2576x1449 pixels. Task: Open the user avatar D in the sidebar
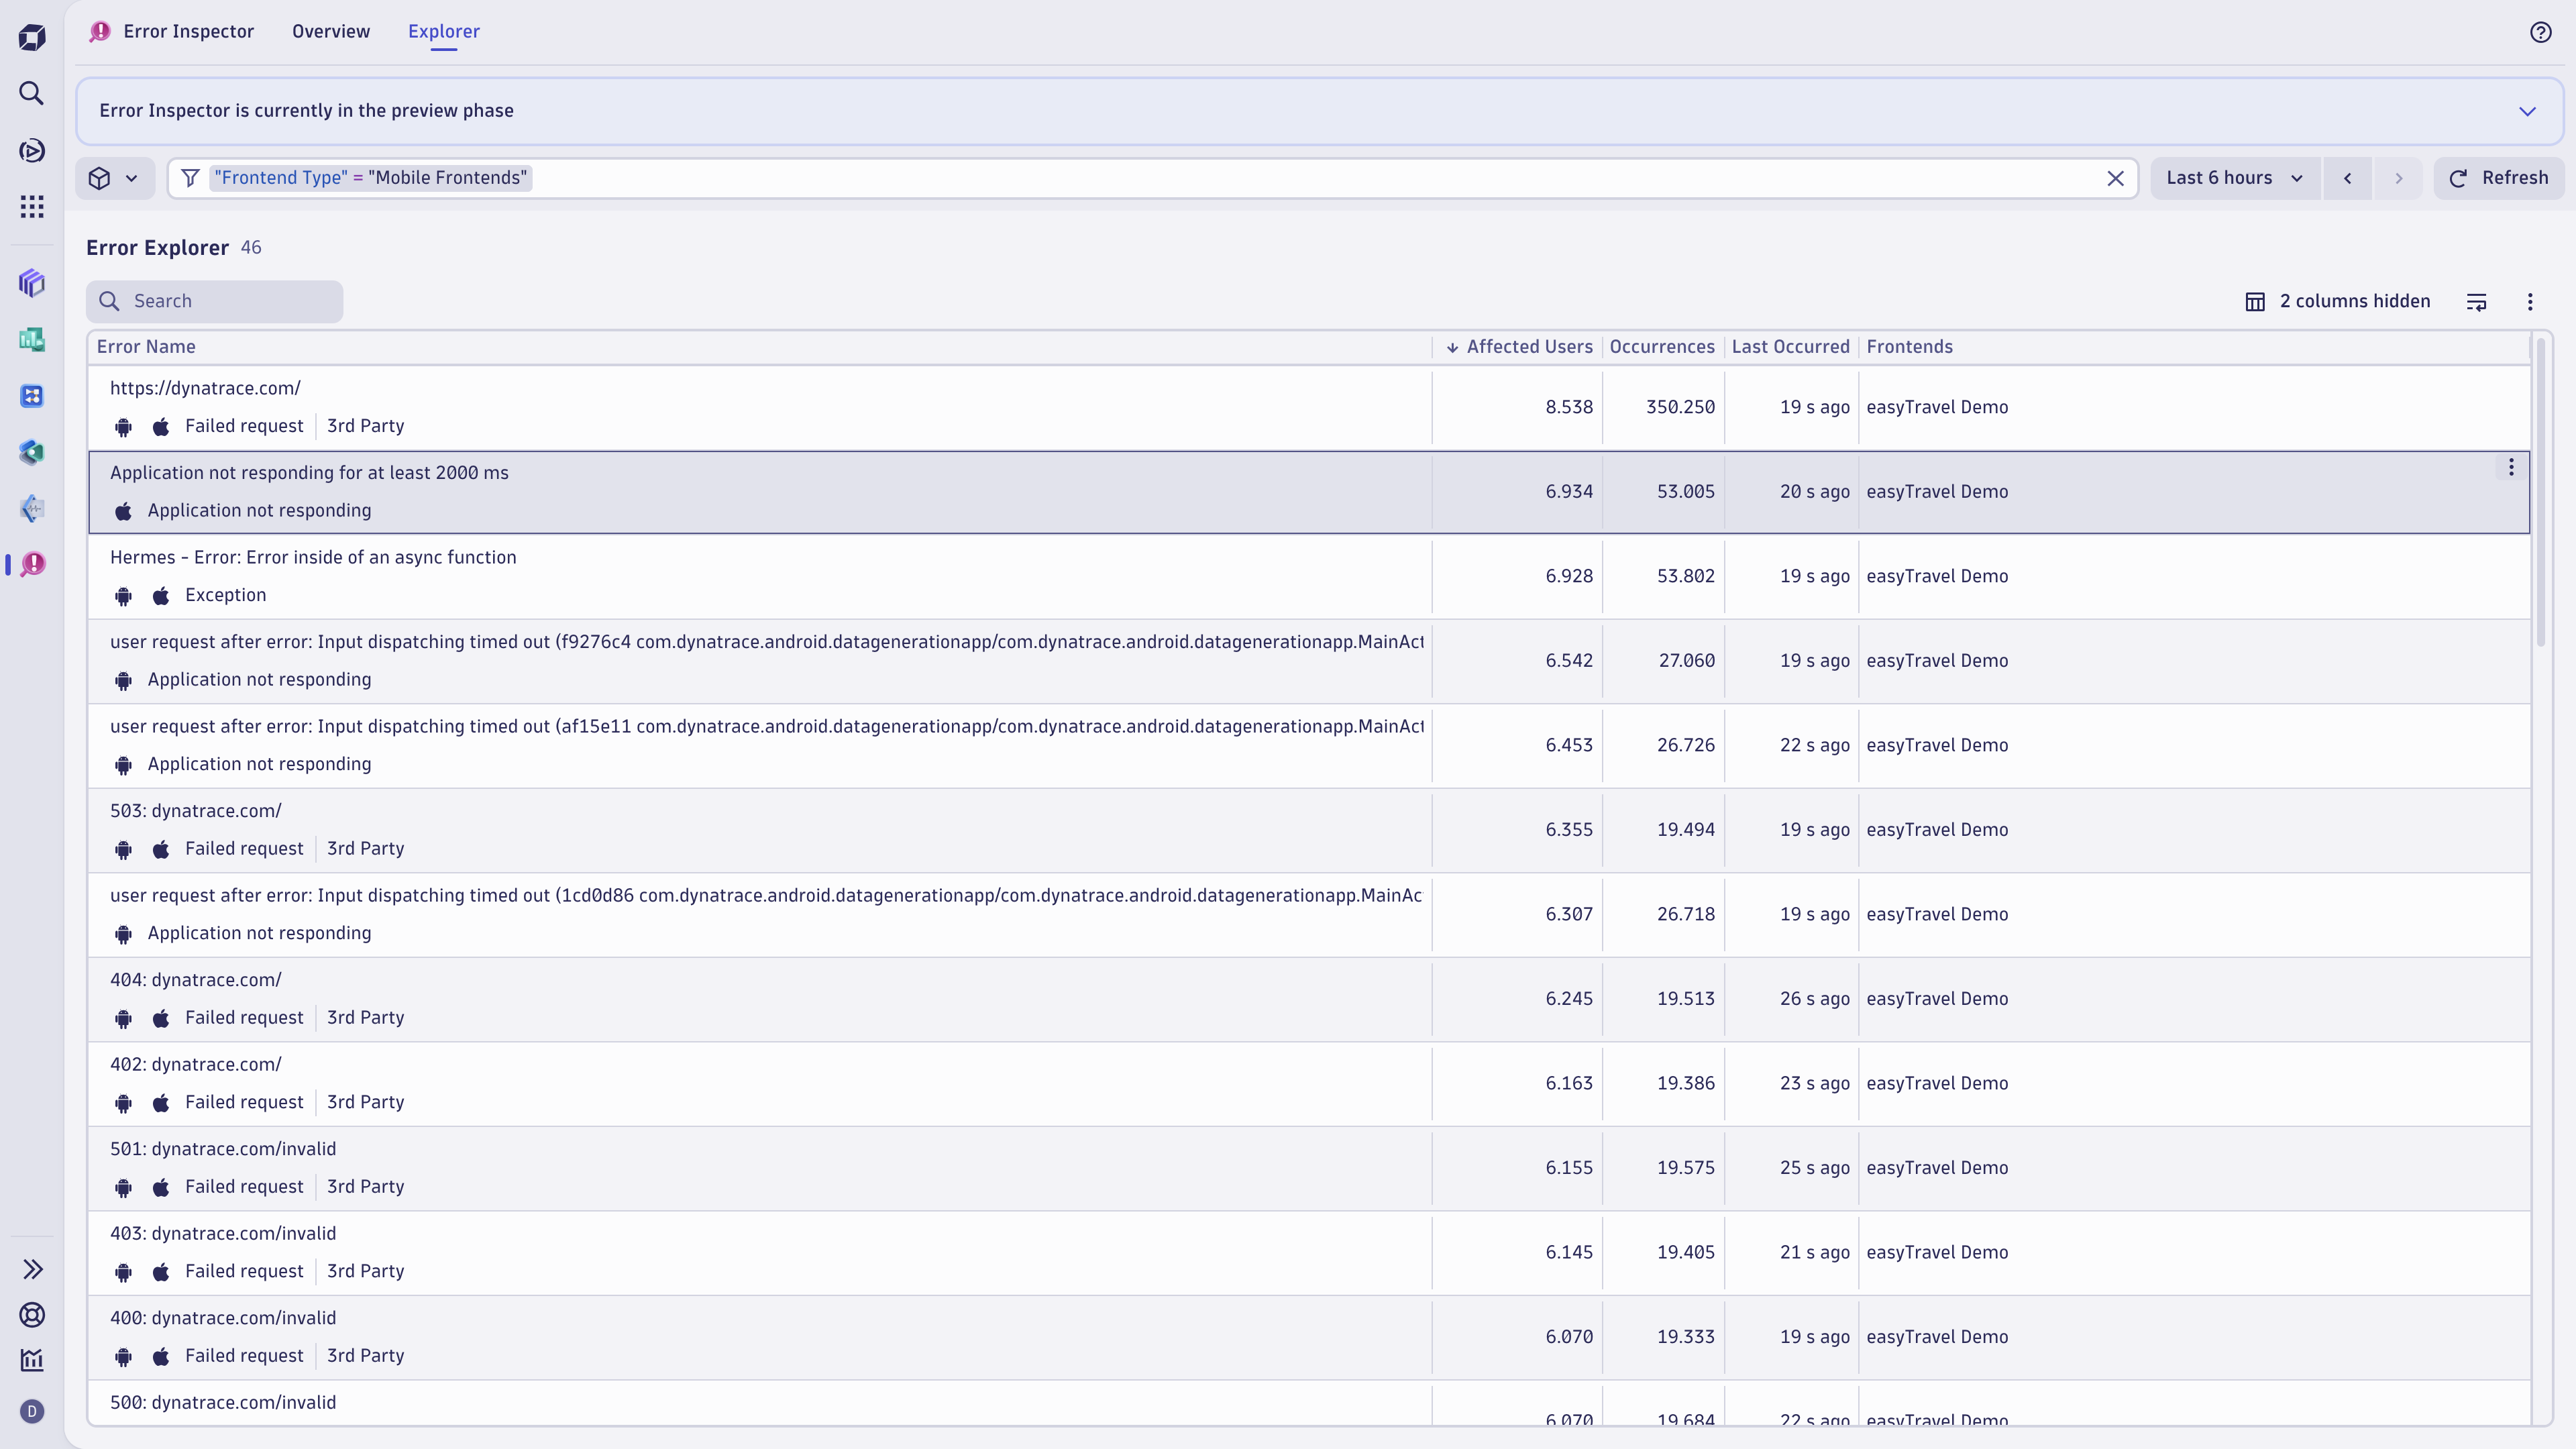[x=32, y=1411]
